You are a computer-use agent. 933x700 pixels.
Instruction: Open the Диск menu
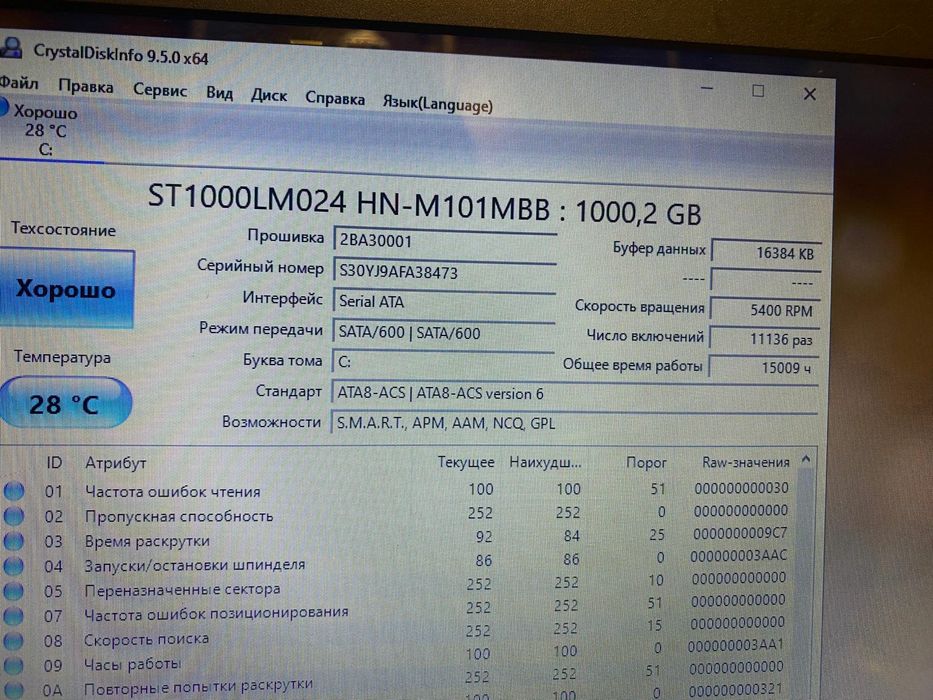[x=269, y=95]
